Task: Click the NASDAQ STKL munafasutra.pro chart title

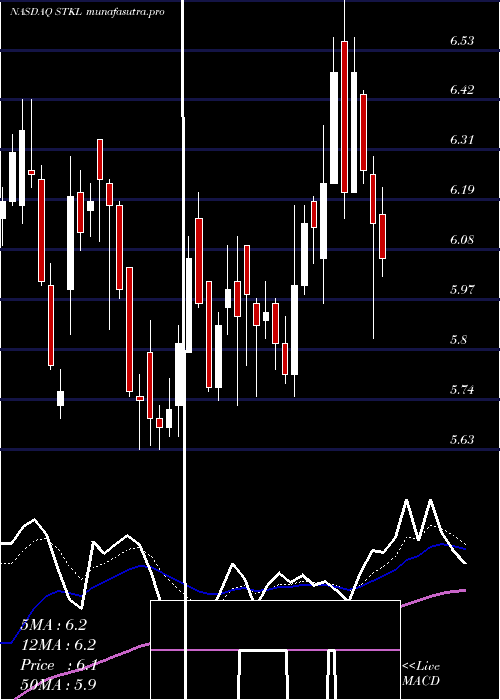Action: point(88,12)
